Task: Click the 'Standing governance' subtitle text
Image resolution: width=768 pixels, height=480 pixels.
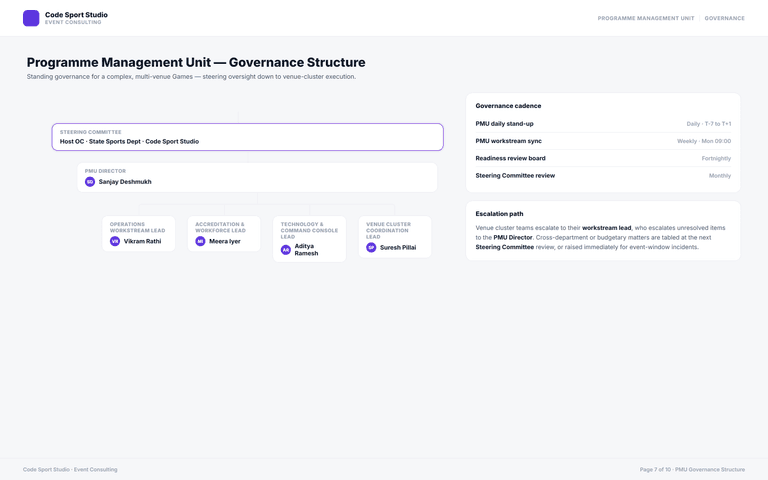Action: pyautogui.click(x=191, y=76)
